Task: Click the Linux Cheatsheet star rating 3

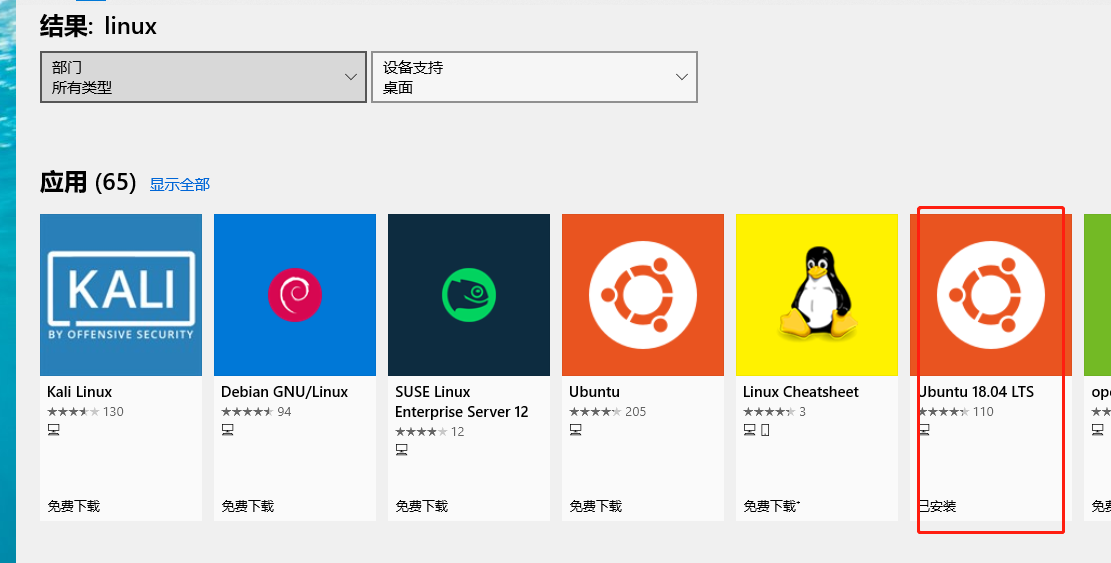Action: (x=774, y=411)
